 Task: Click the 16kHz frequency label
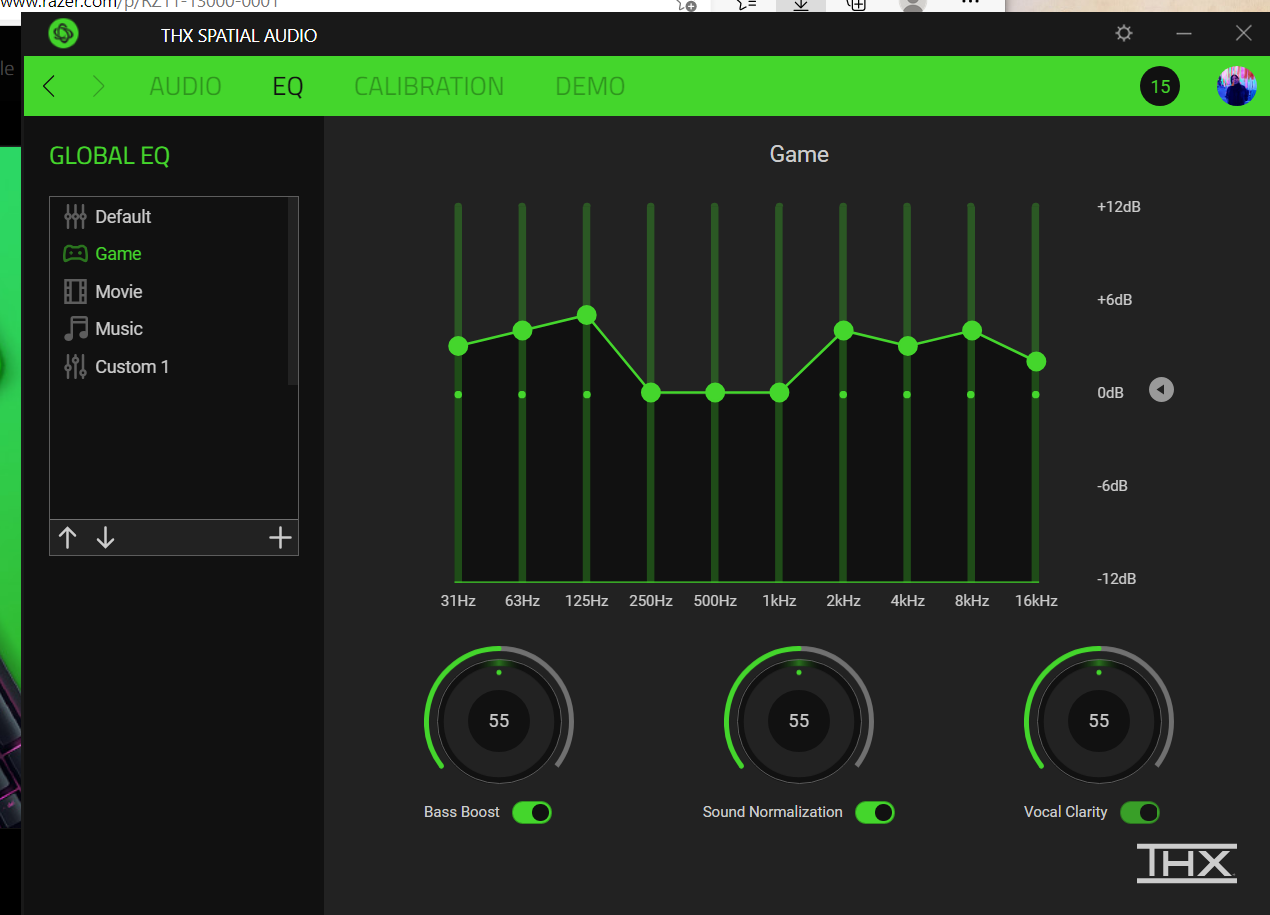(1036, 601)
